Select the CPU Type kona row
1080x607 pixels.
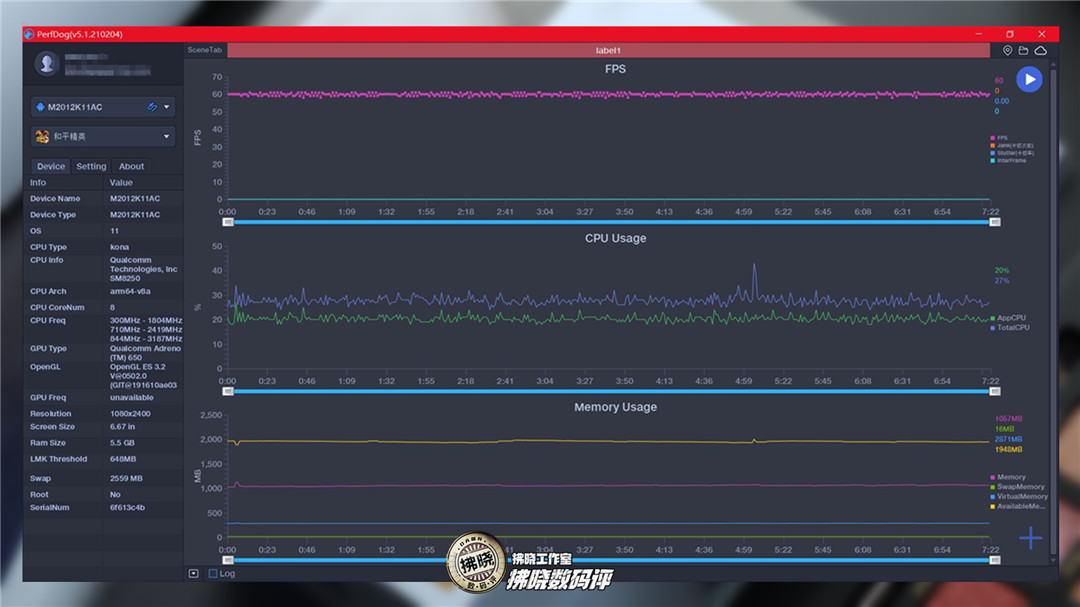[103, 247]
